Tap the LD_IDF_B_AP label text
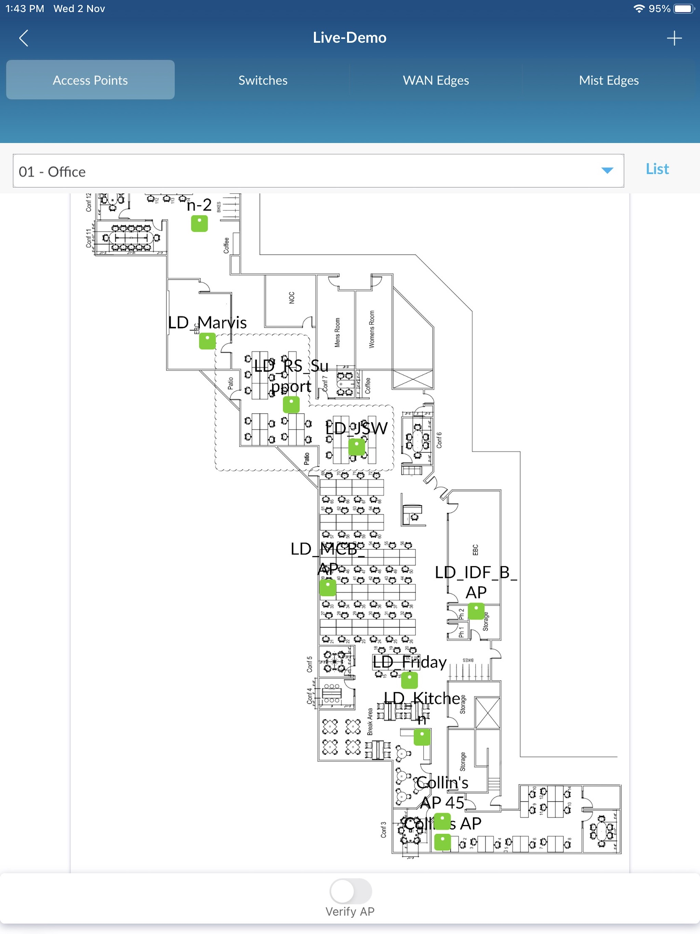The image size is (700, 934). (x=475, y=582)
